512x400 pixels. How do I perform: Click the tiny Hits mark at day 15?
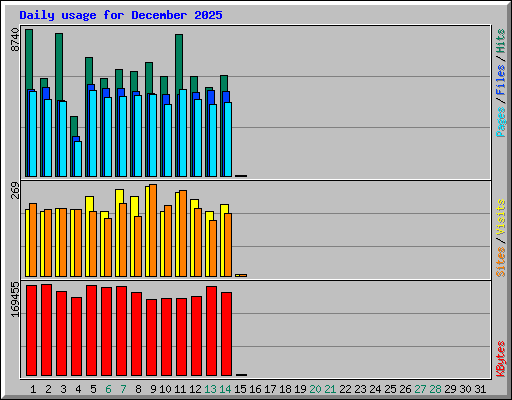point(241,176)
